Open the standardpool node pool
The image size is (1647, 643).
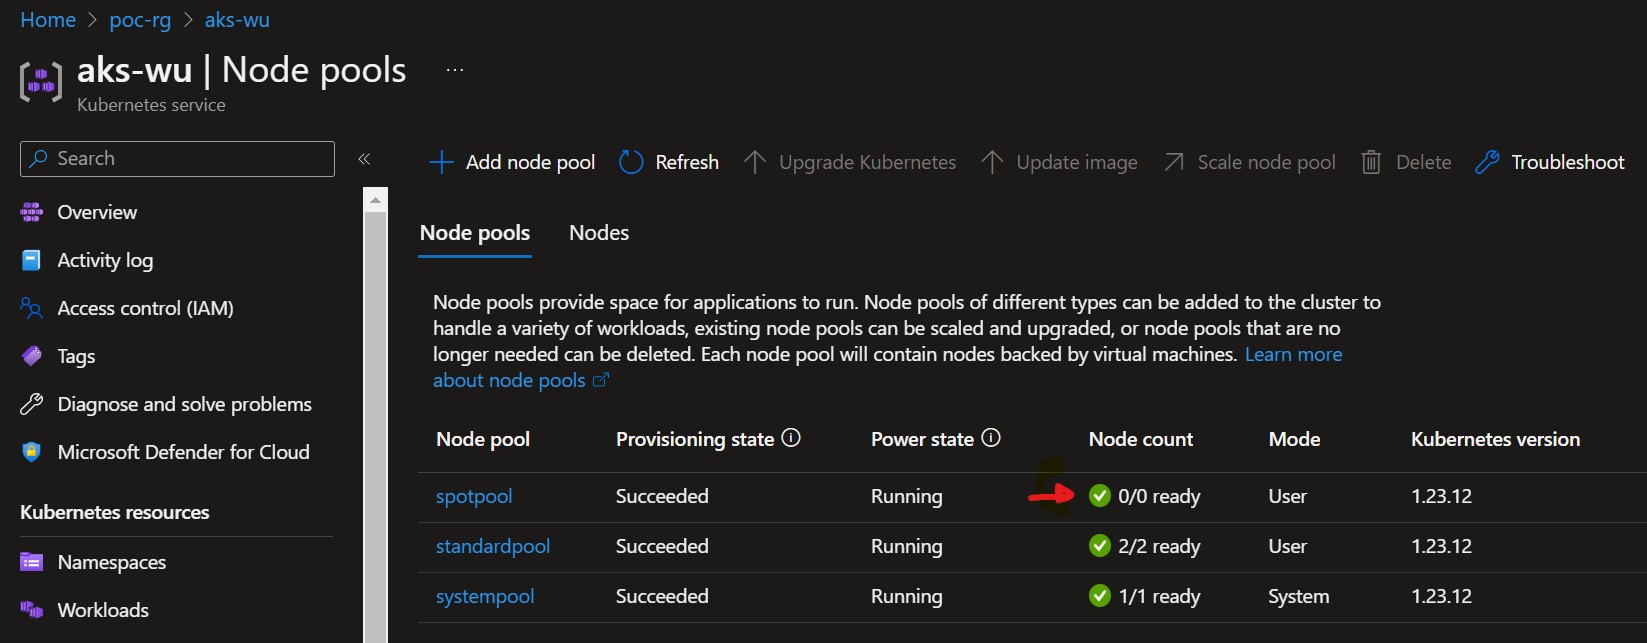click(493, 547)
